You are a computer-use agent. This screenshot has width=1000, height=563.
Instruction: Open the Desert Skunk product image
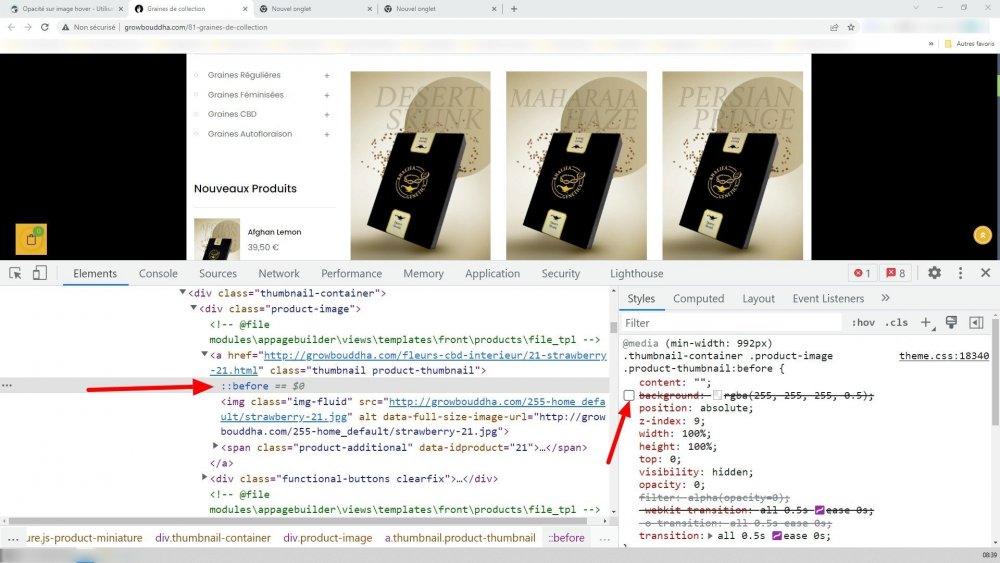420,165
